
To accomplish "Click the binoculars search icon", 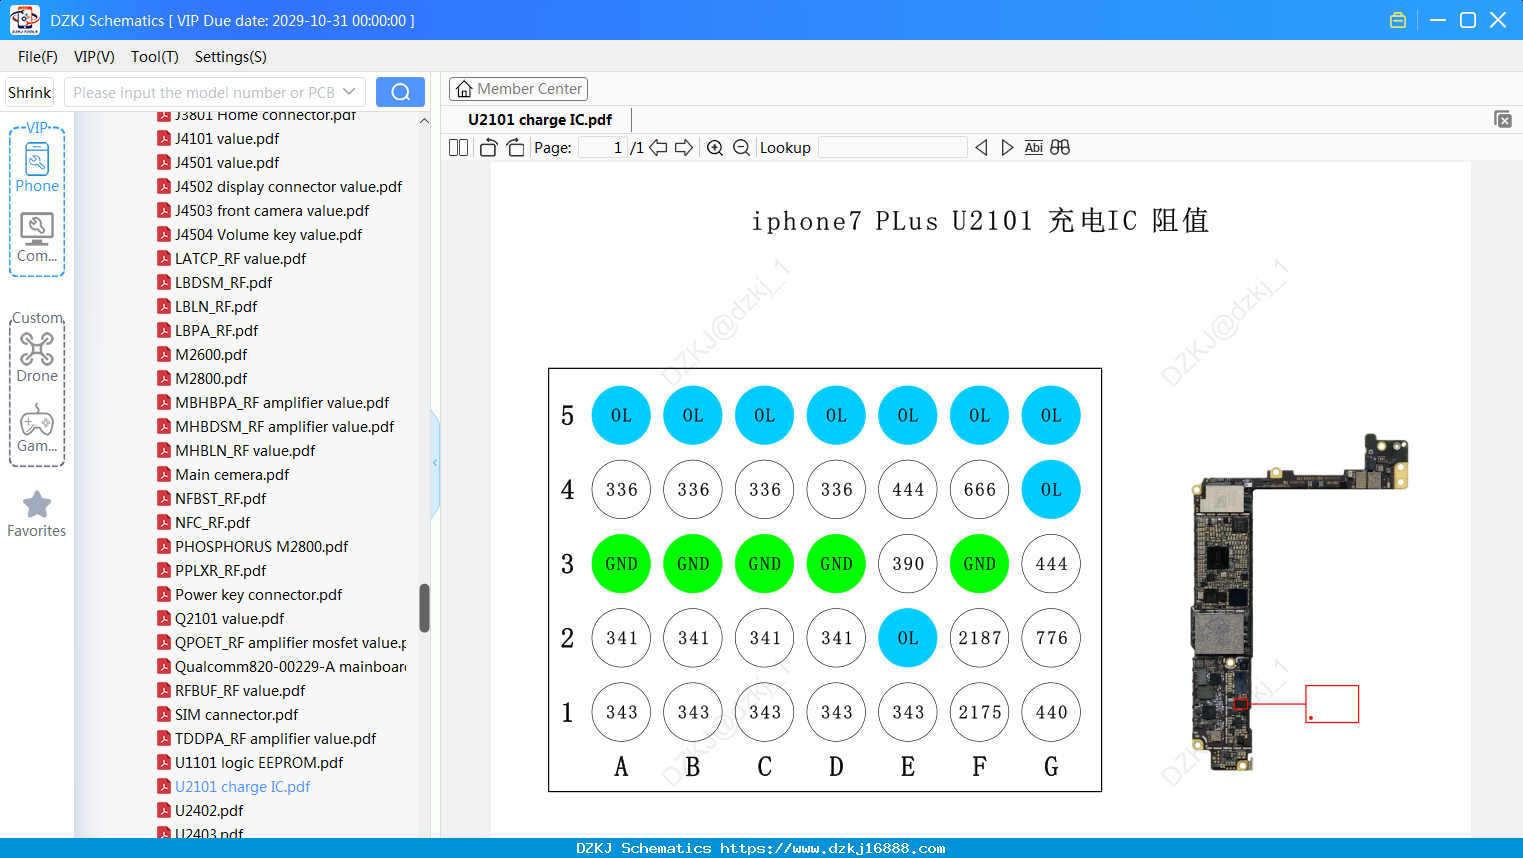I will click(1060, 148).
